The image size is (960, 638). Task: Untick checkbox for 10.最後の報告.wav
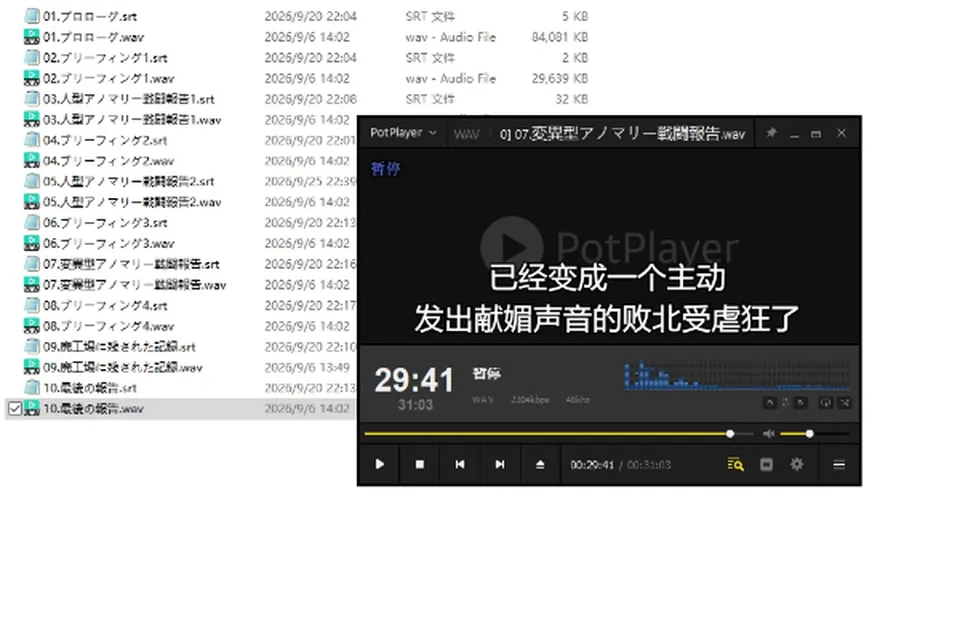point(15,408)
